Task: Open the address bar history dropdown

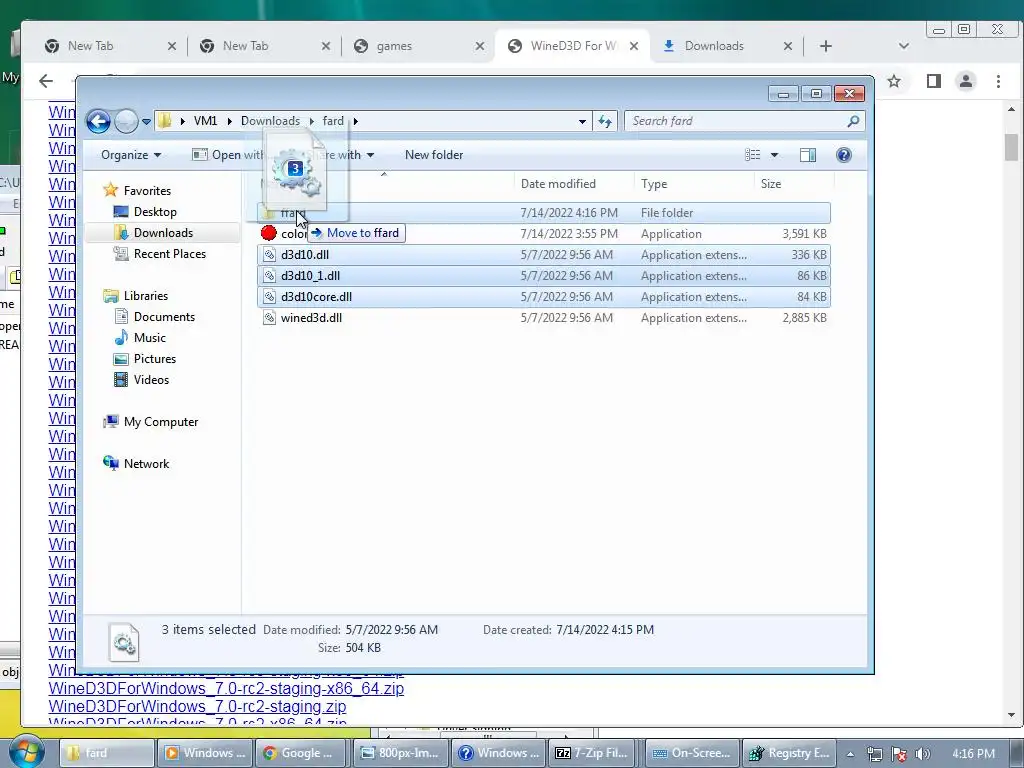Action: pos(582,121)
